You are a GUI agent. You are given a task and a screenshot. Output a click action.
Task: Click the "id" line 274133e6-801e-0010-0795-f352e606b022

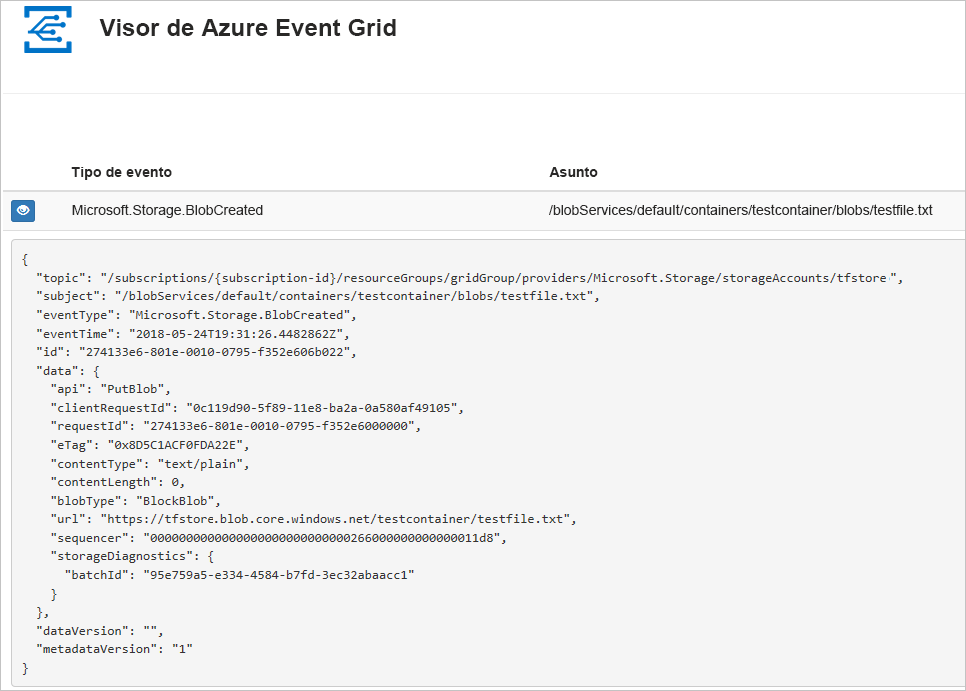[x=197, y=352]
